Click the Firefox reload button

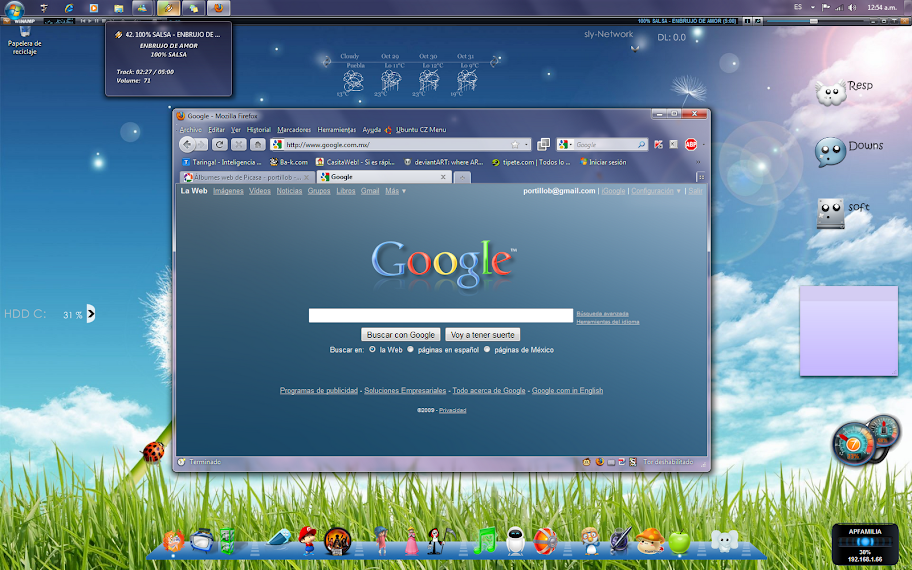[x=219, y=144]
